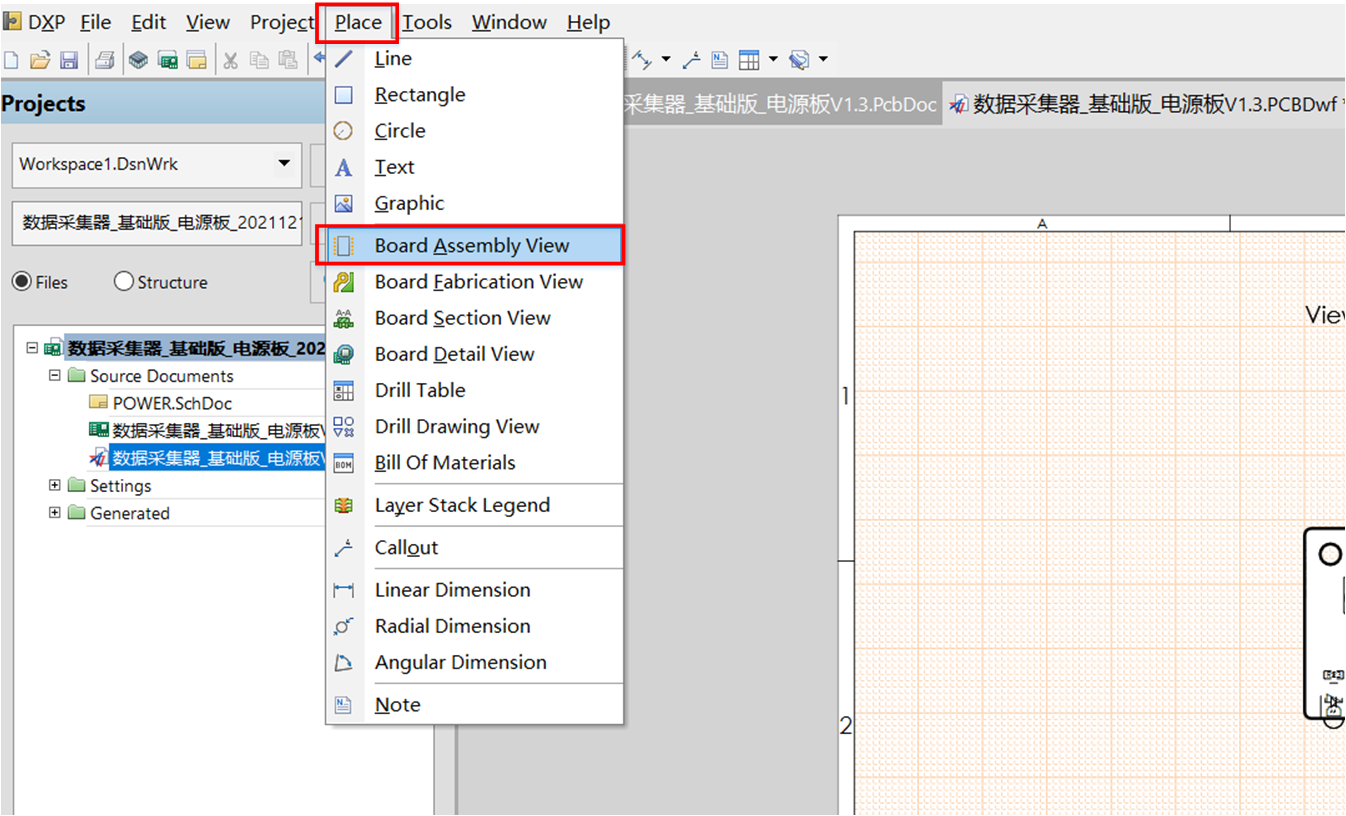
Task: Choose Radial Dimension from the menu
Action: pos(475,626)
